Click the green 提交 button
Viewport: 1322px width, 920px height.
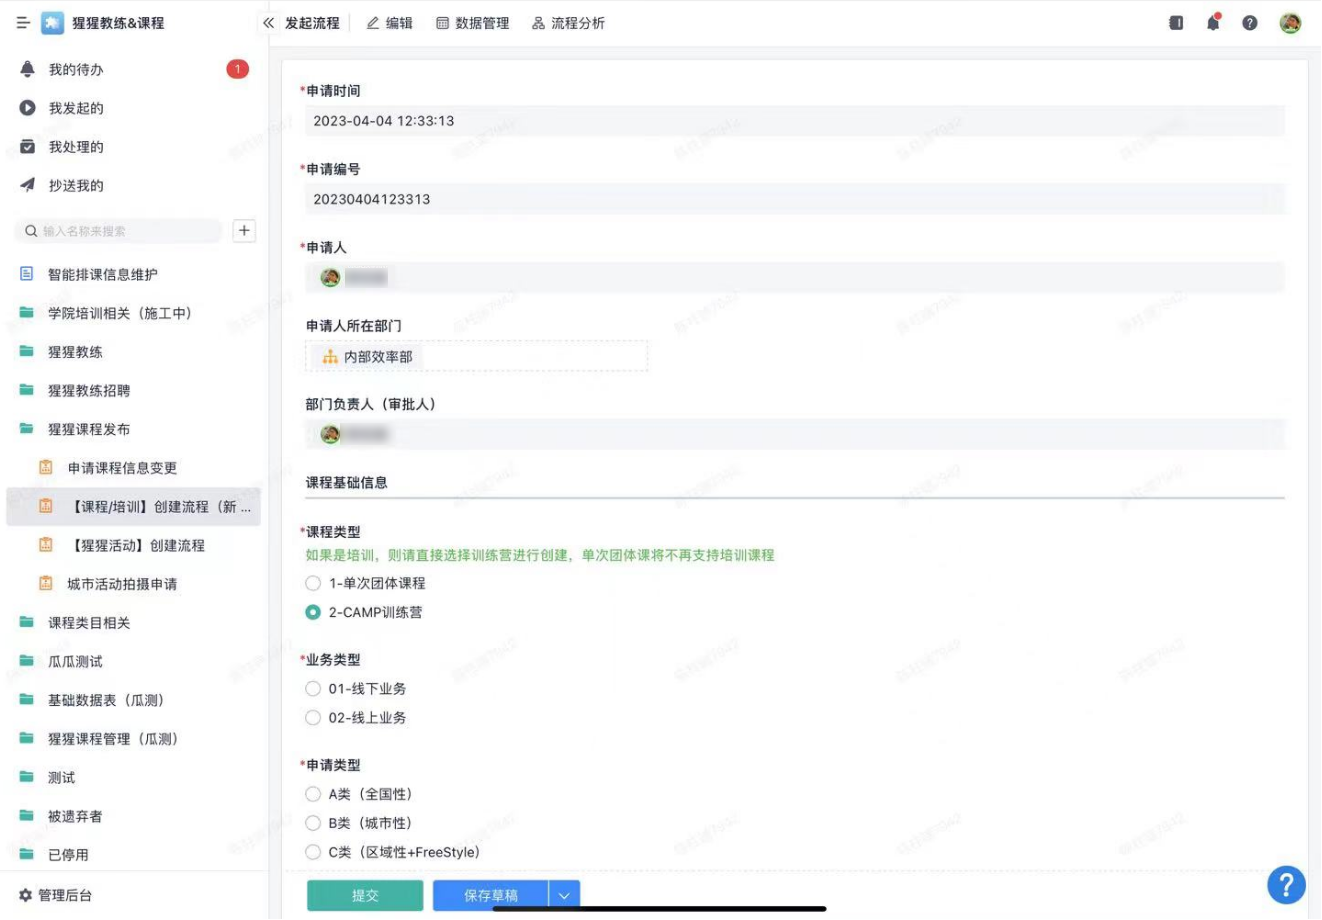[x=365, y=896]
